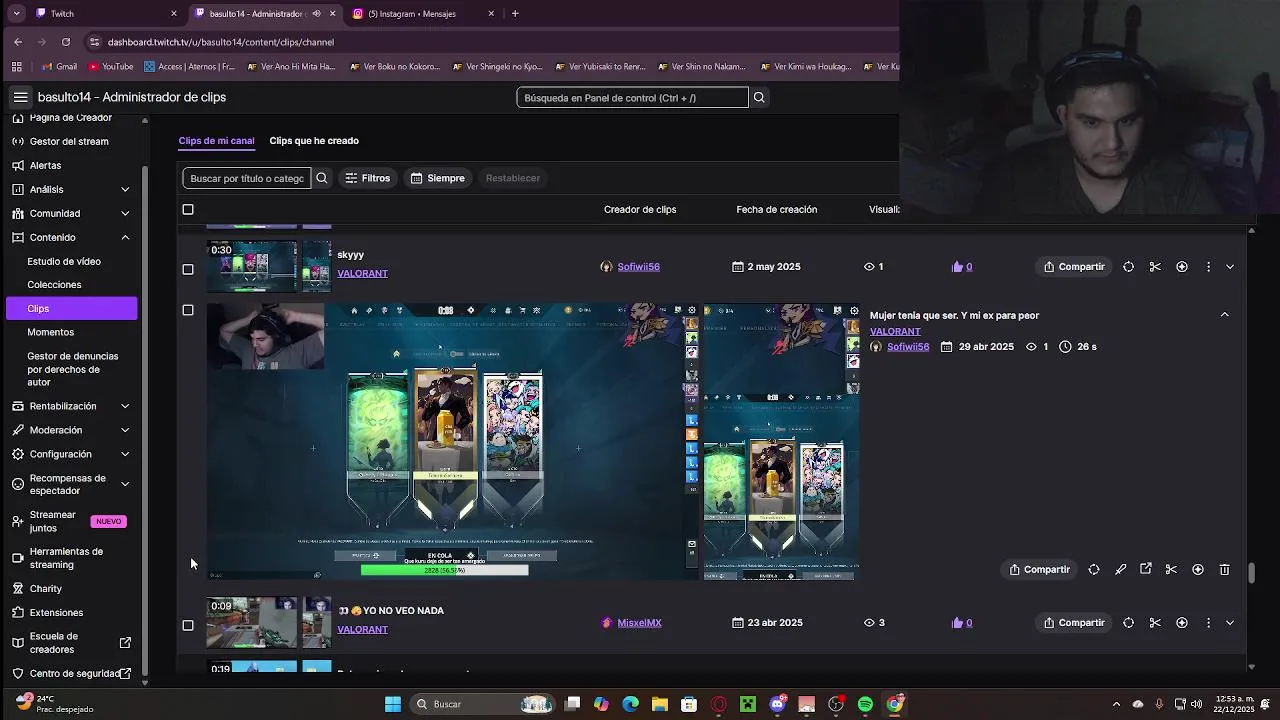Switch to Clips que he creado tab
The height and width of the screenshot is (720, 1280).
314,141
